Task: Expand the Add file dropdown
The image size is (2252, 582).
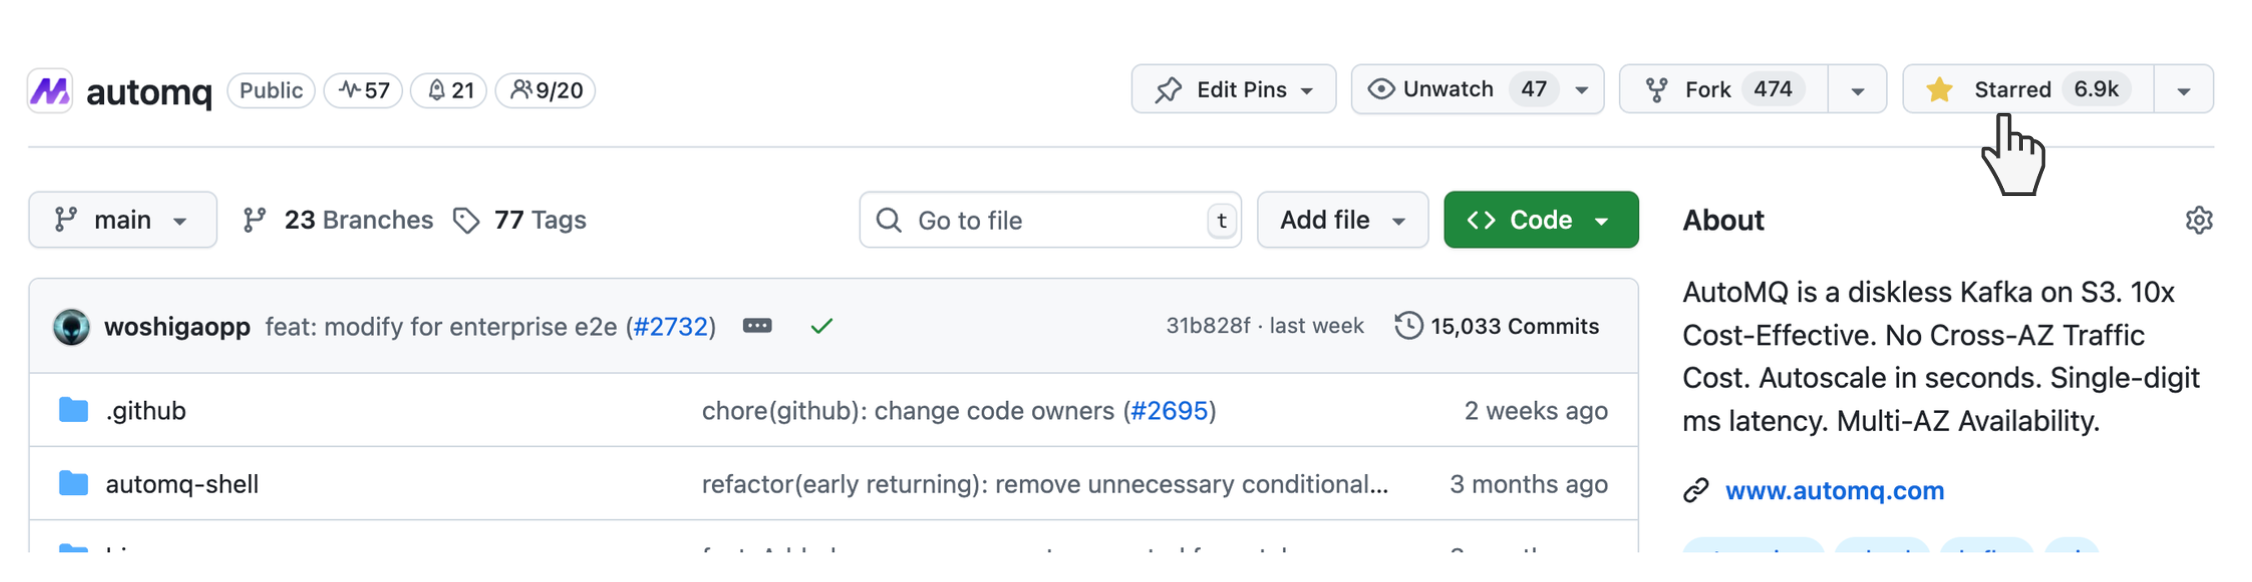Action: (x=1342, y=220)
